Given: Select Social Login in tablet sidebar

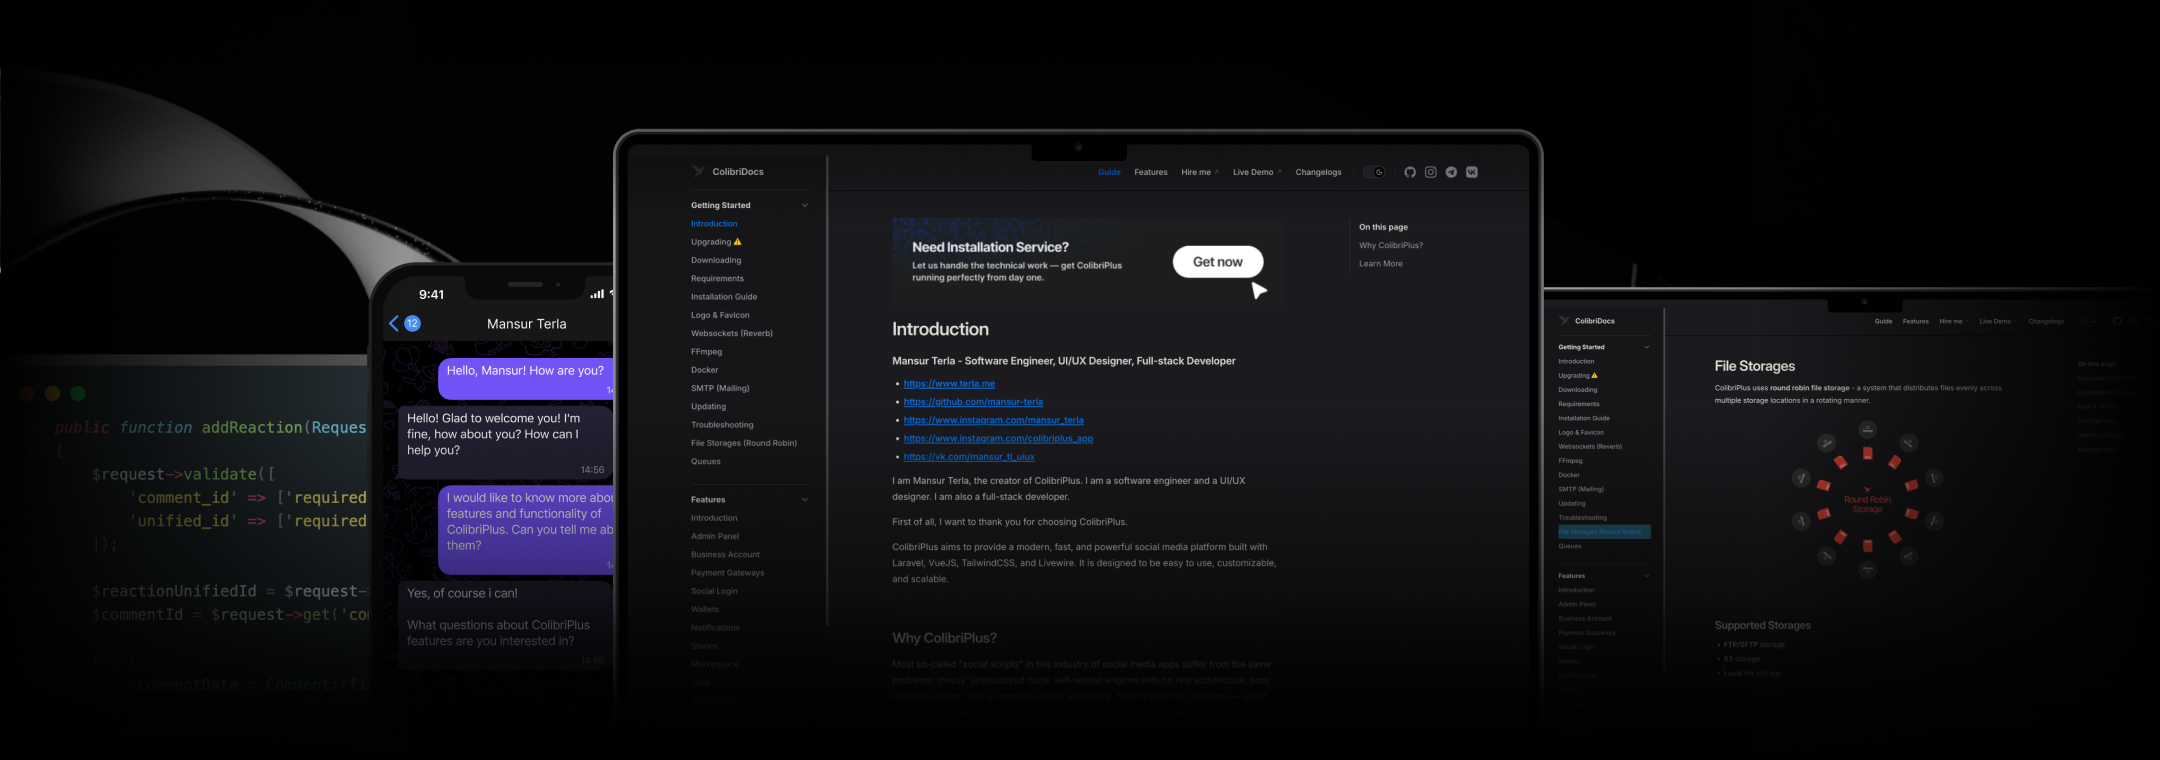Looking at the screenshot, I should tap(714, 591).
